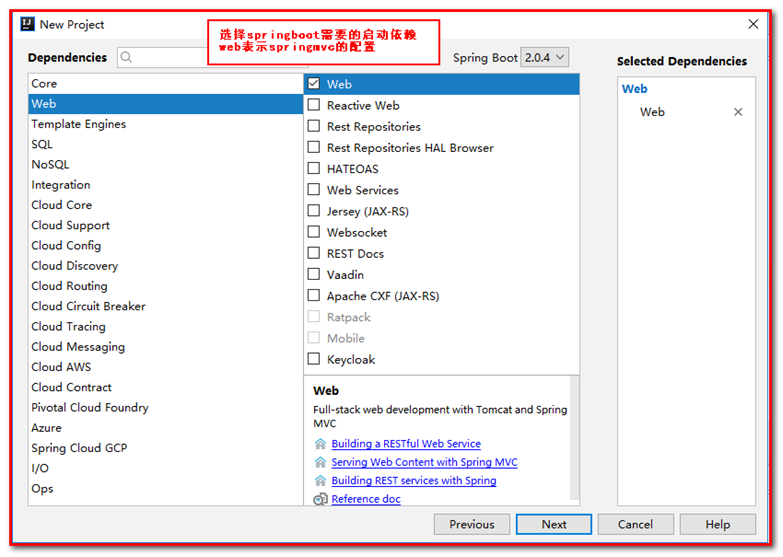783x557 pixels.
Task: Select Spring Cloud GCP category
Action: pos(166,448)
